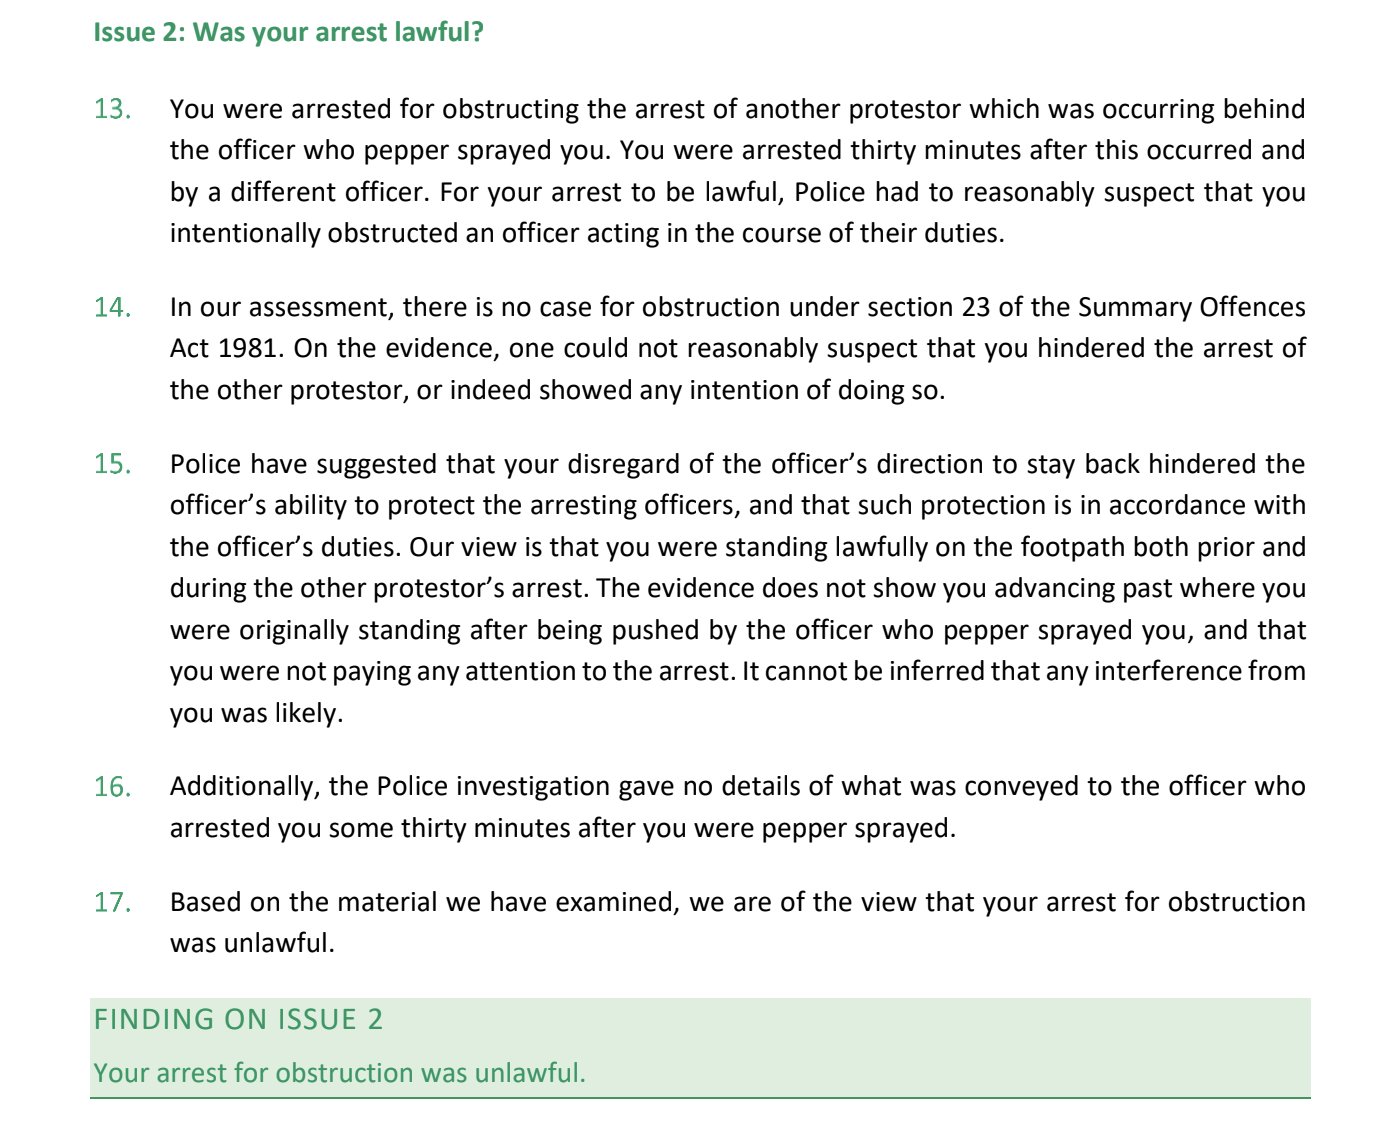1390x1144 pixels.
Task: Click the "FINDING ON ISSUE 2" heading
Action: 238,1019
